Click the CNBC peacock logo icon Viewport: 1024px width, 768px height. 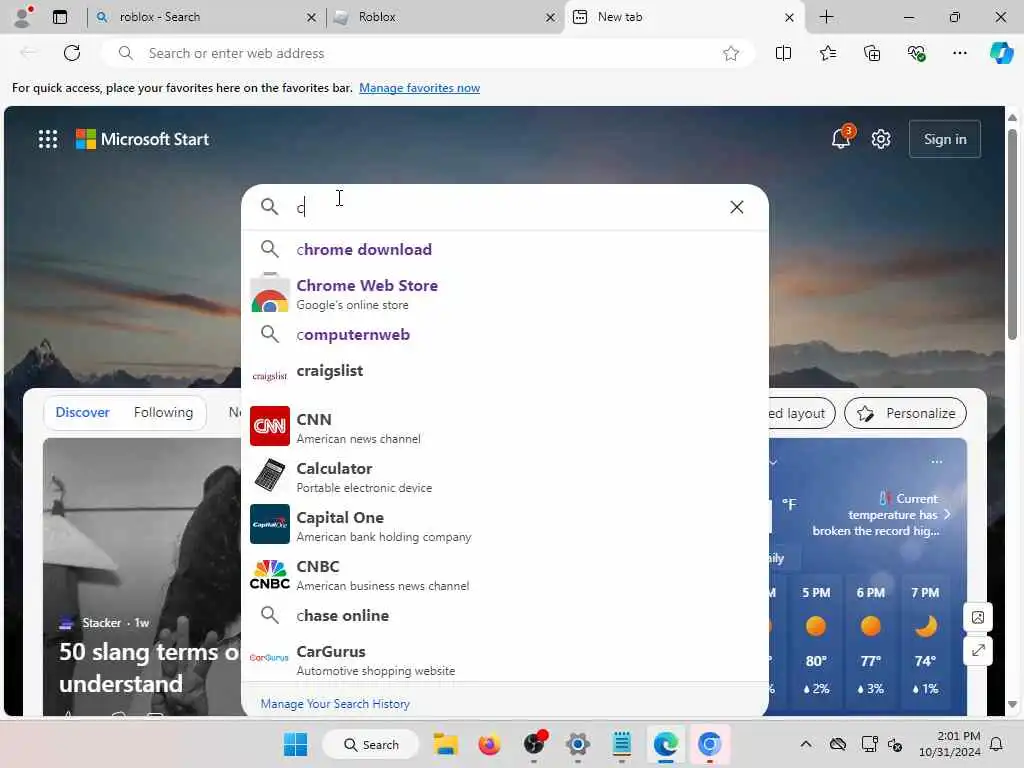coord(270,575)
